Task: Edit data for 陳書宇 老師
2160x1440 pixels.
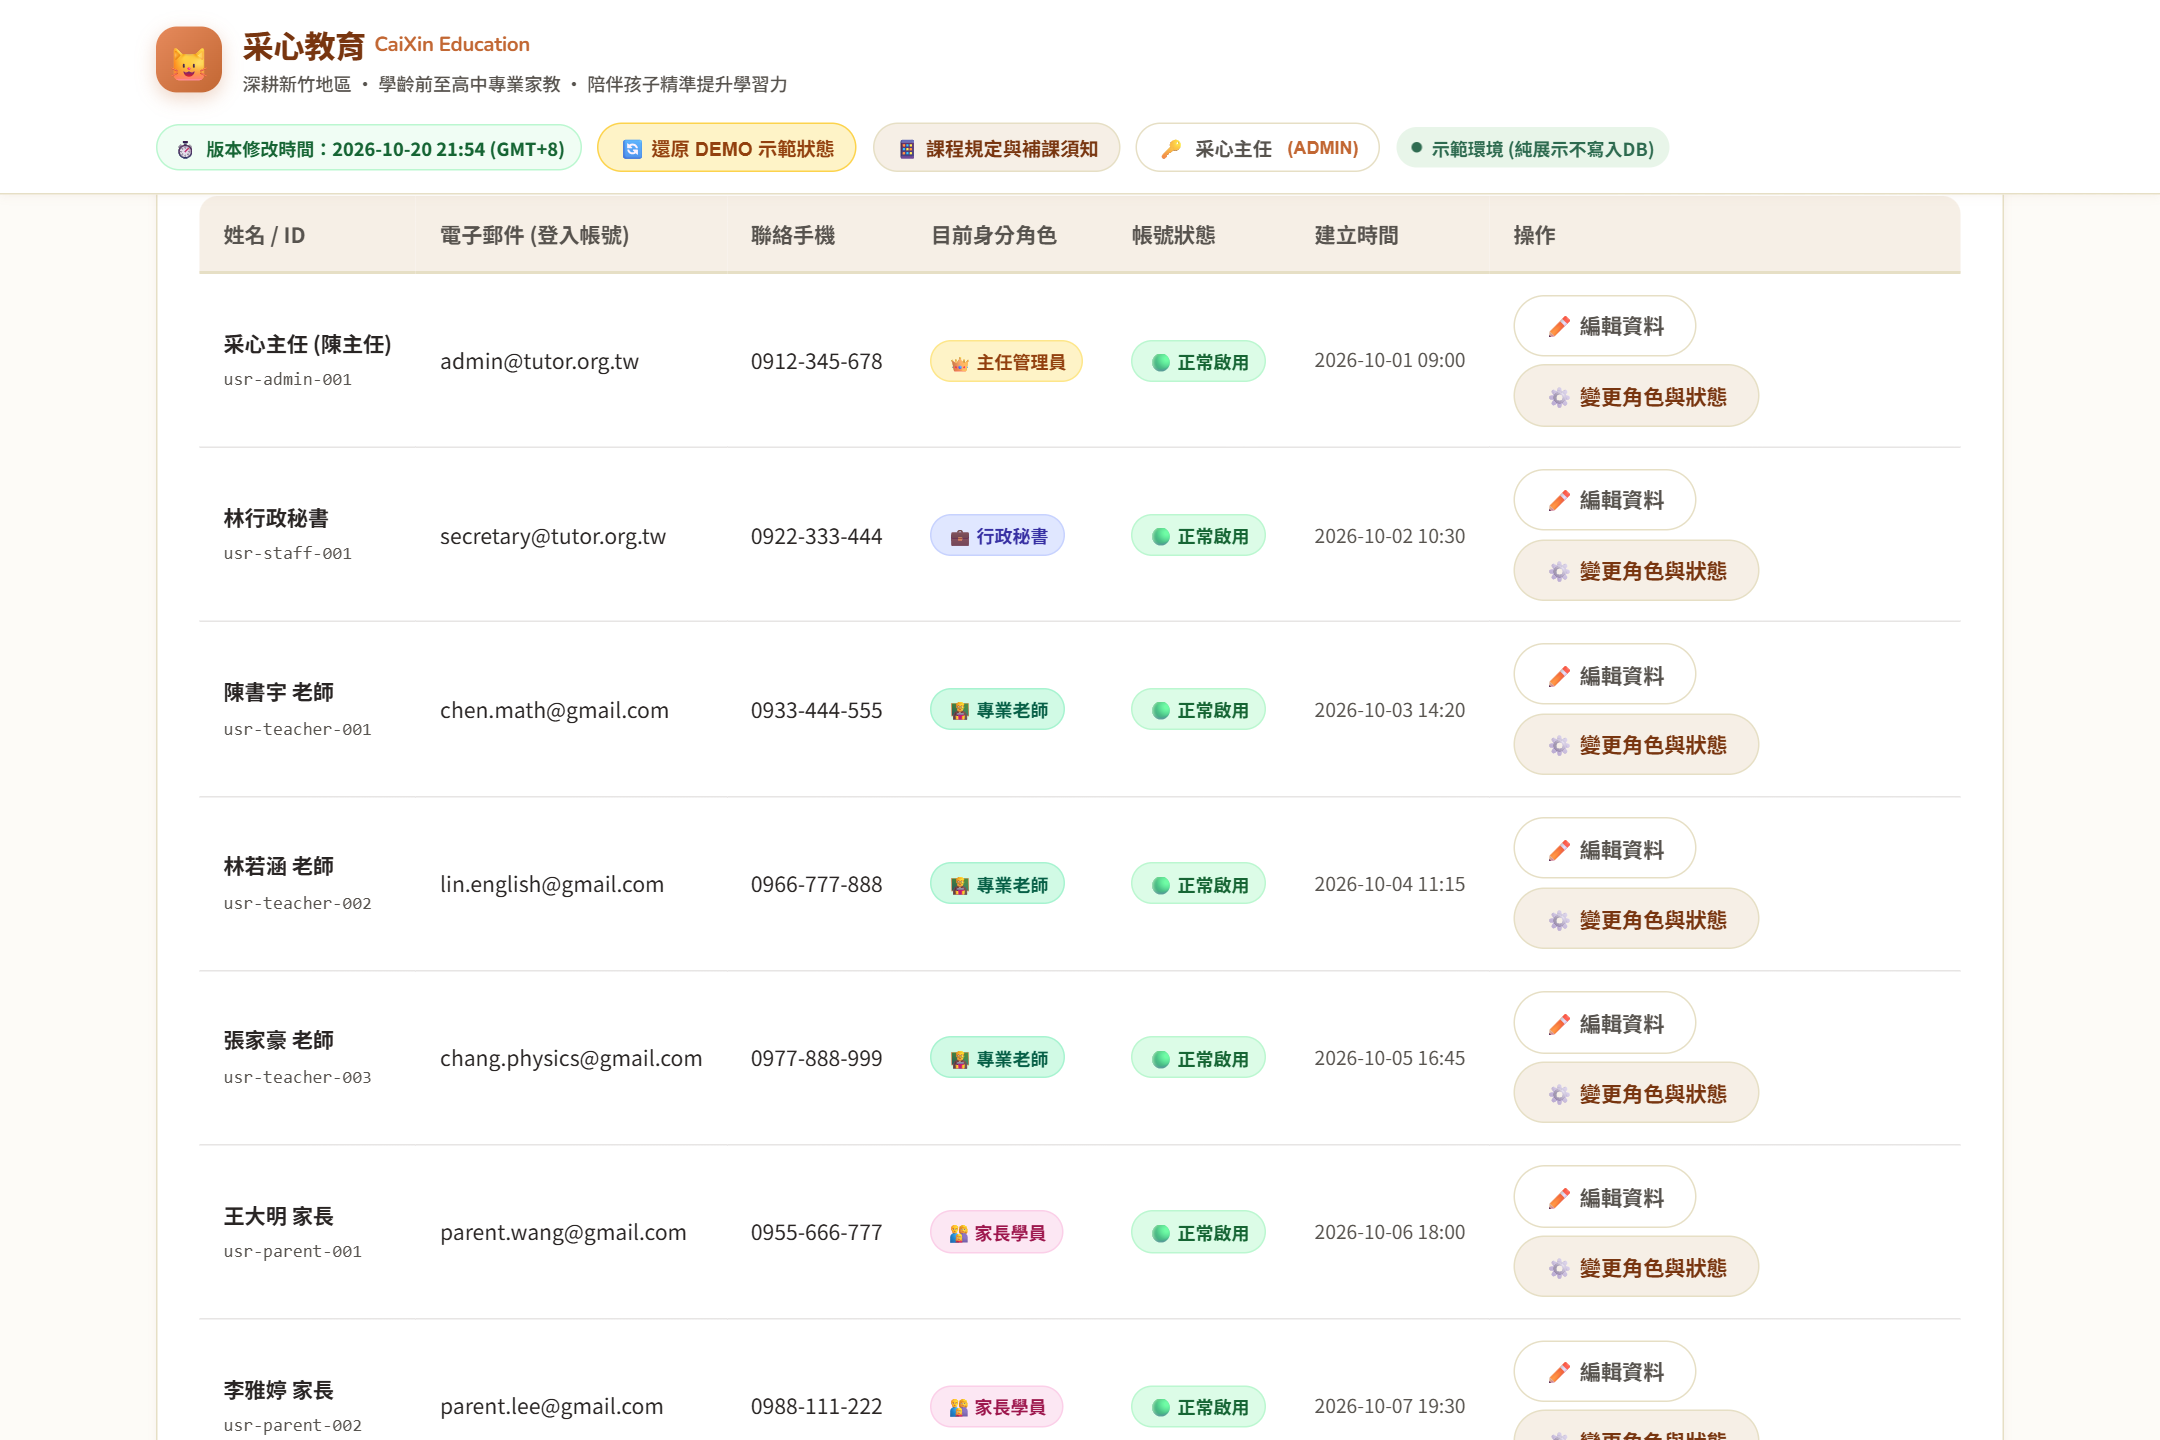Action: pos(1604,675)
